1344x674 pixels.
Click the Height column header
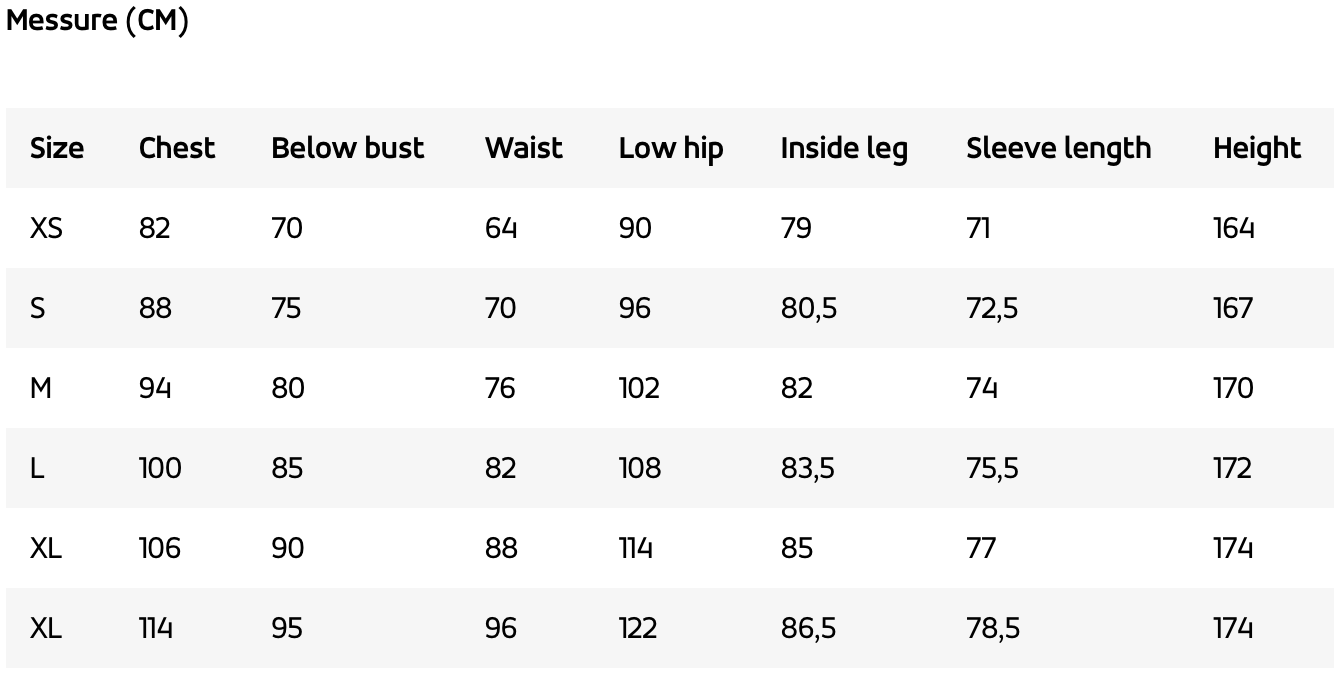coord(1257,148)
